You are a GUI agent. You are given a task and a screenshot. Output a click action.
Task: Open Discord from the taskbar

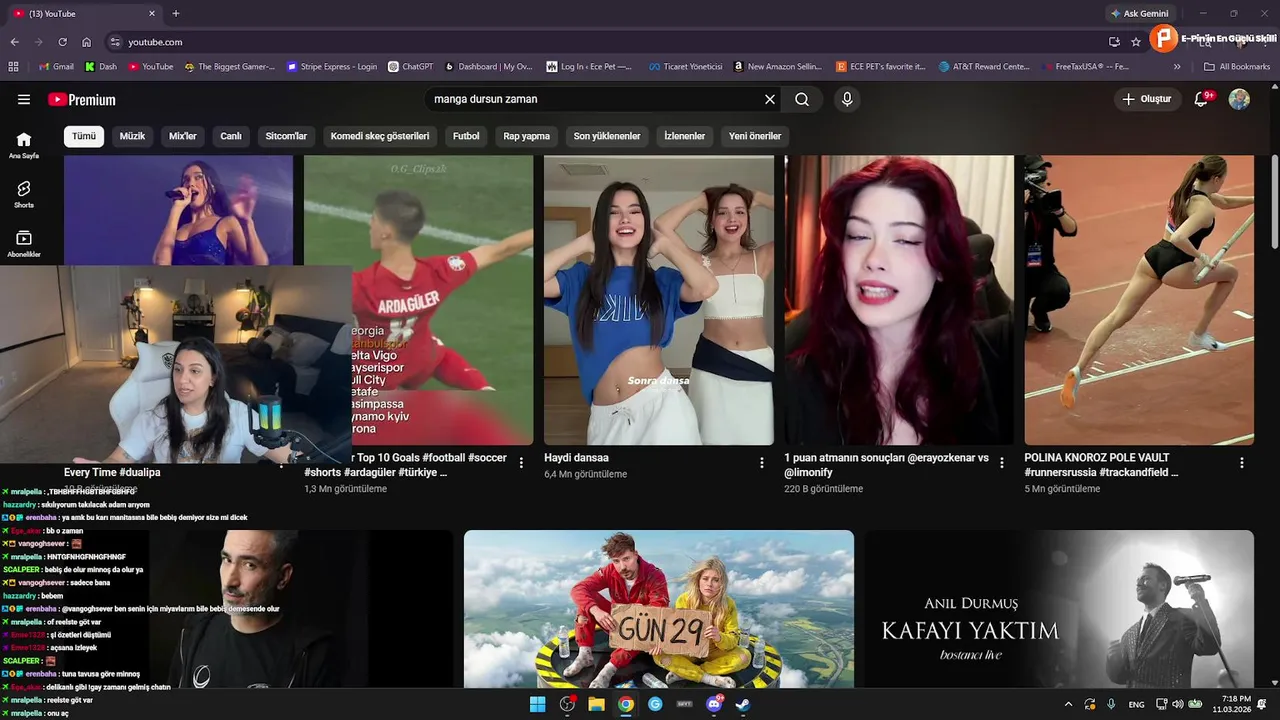click(x=714, y=704)
